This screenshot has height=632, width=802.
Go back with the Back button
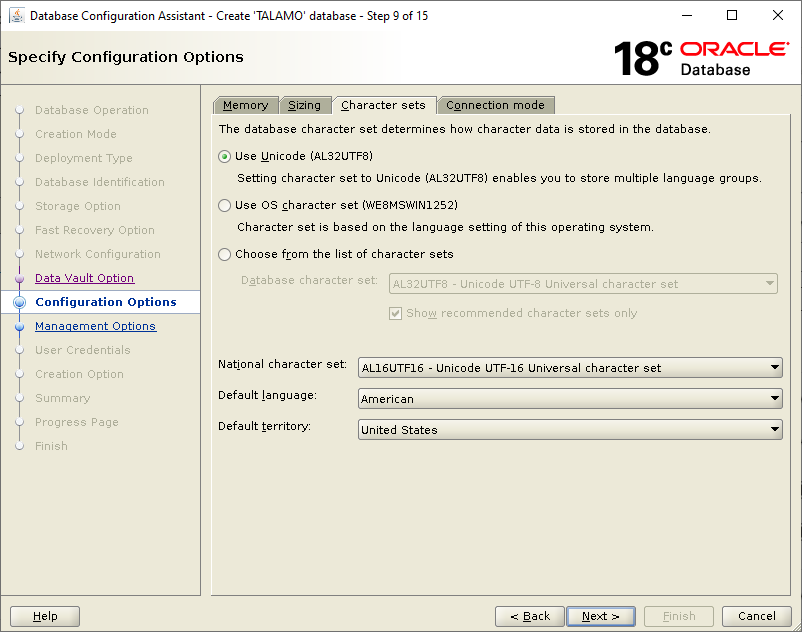pos(530,616)
